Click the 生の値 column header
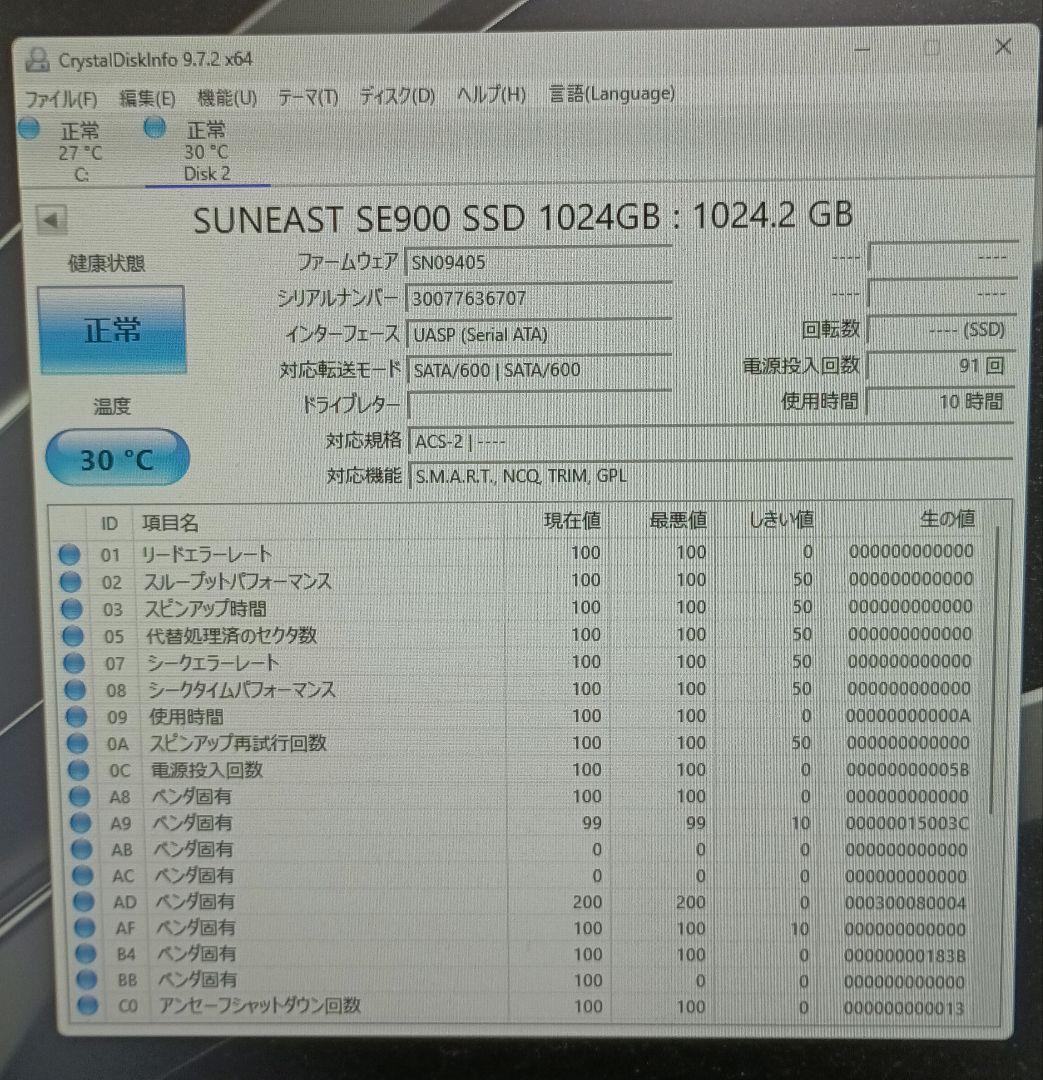 pos(948,518)
